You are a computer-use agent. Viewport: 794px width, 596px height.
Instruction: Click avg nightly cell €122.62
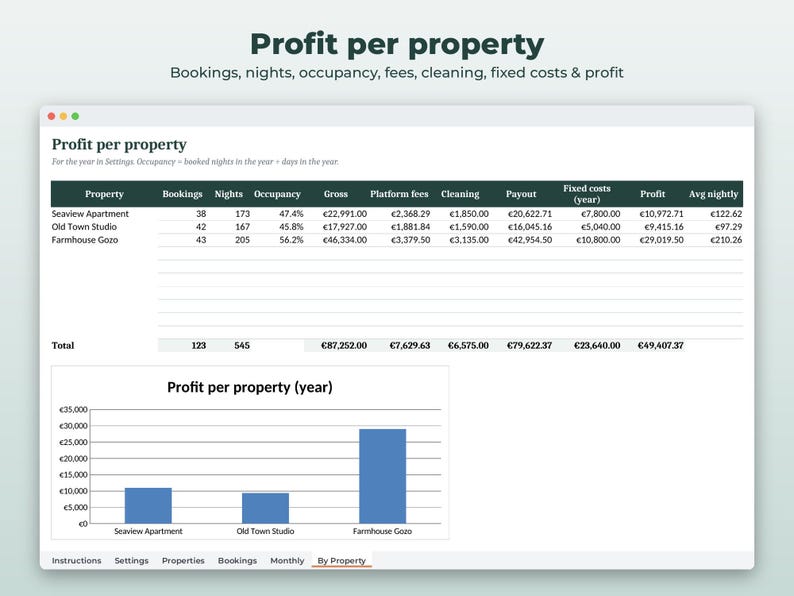click(x=726, y=214)
